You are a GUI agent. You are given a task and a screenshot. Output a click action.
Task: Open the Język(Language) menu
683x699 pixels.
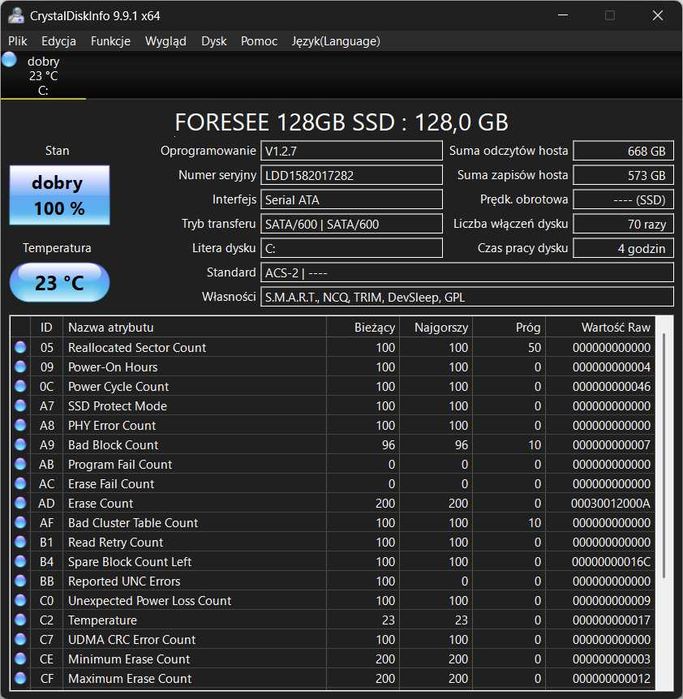(336, 41)
